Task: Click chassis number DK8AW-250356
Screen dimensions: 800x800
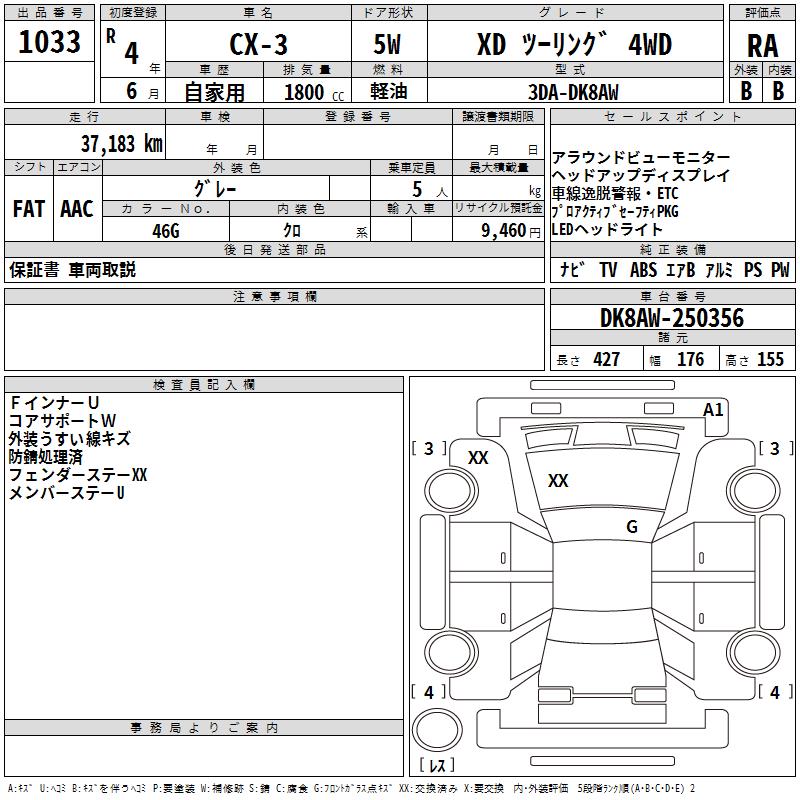Action: coord(672,318)
